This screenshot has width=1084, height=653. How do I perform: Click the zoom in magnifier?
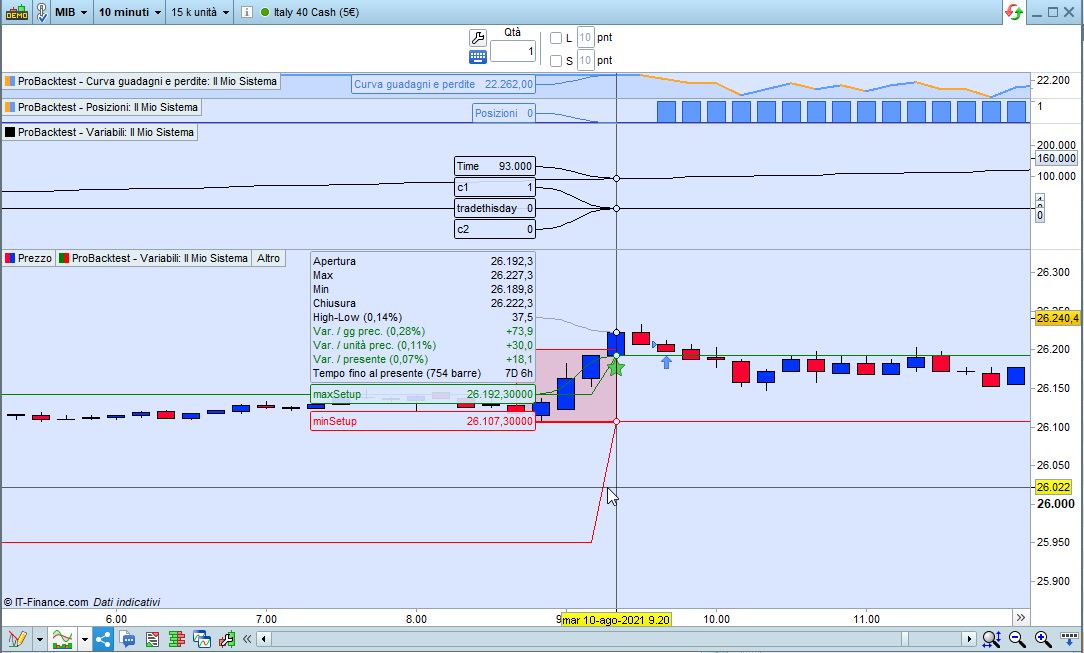coord(1042,639)
